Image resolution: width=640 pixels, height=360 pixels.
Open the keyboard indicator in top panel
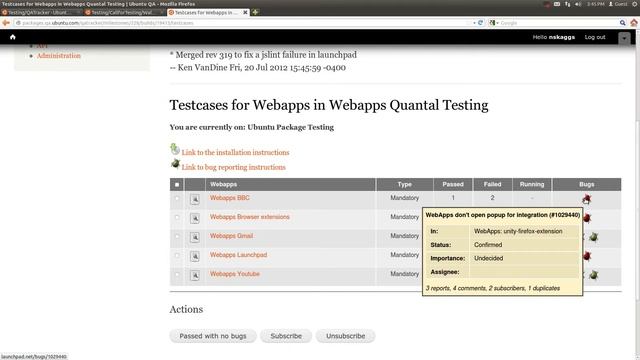click(x=557, y=4)
